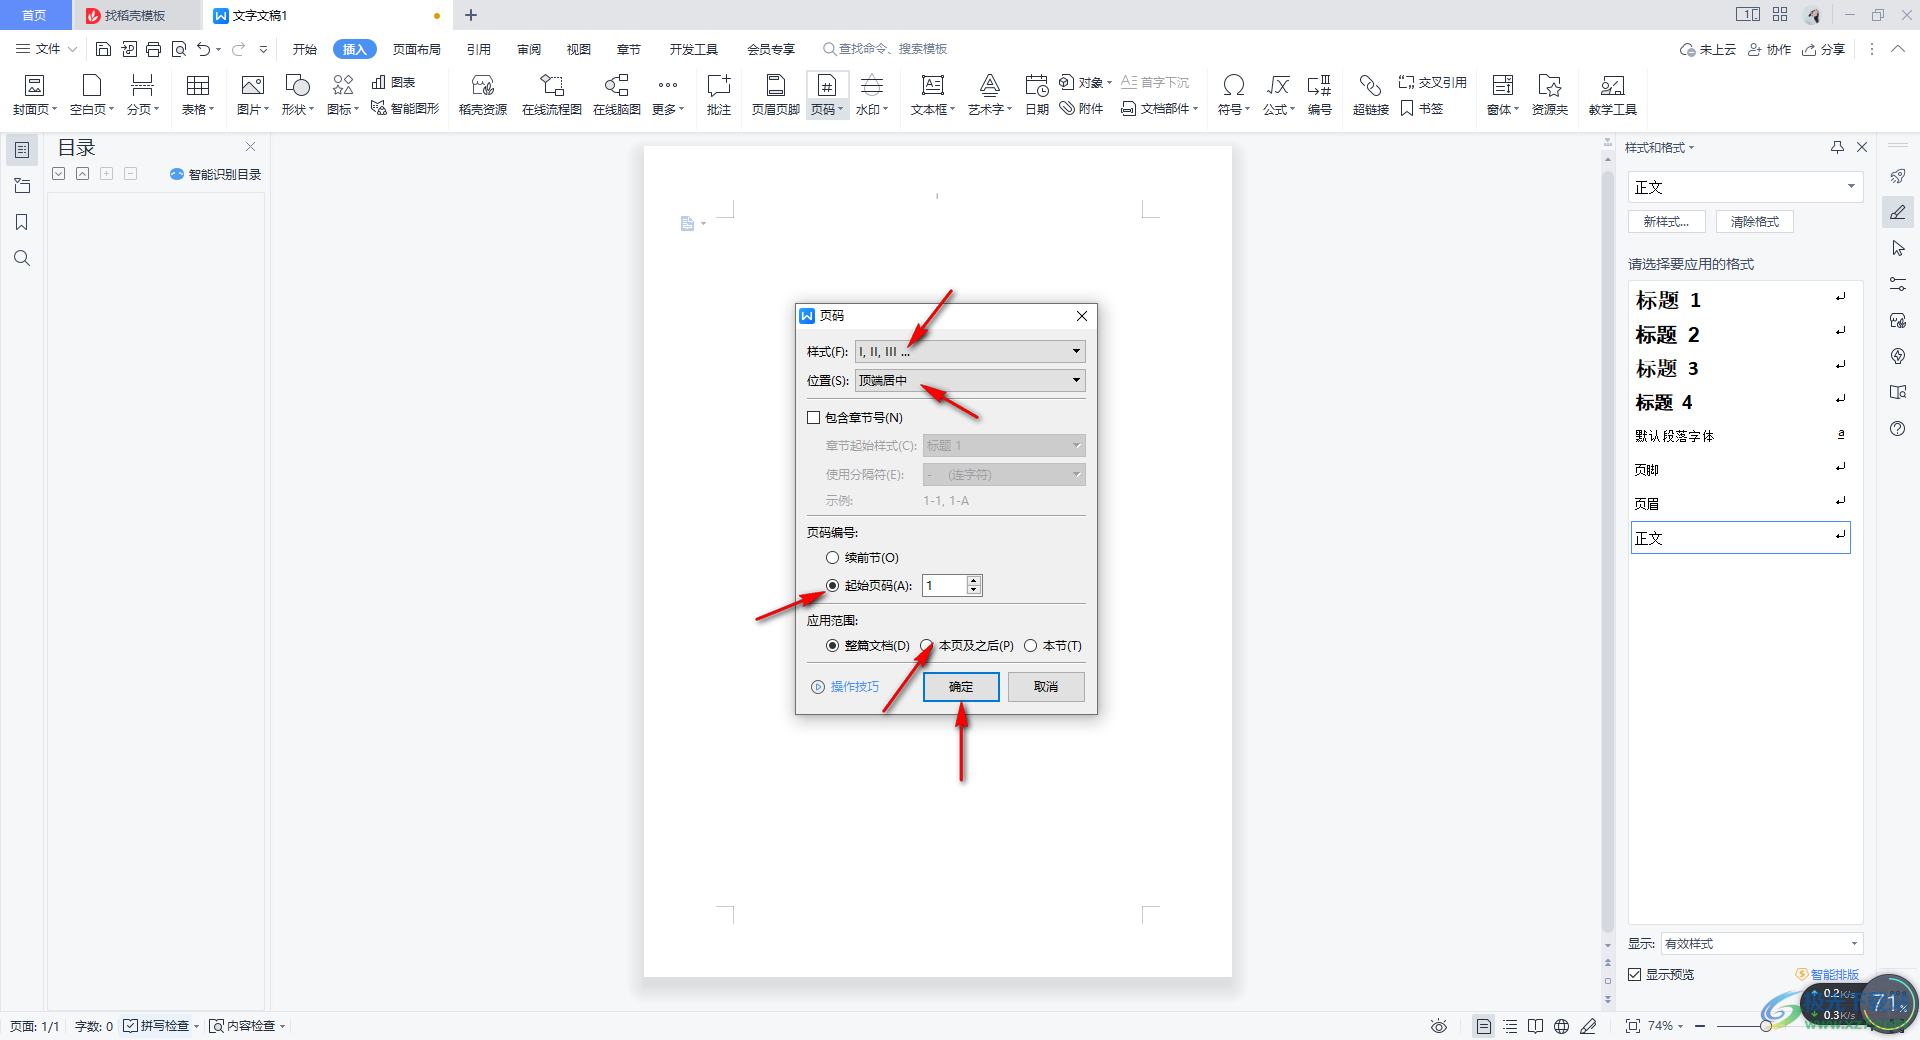Open the 形状 shapes tool
This screenshot has height=1040, width=1920.
click(x=297, y=95)
